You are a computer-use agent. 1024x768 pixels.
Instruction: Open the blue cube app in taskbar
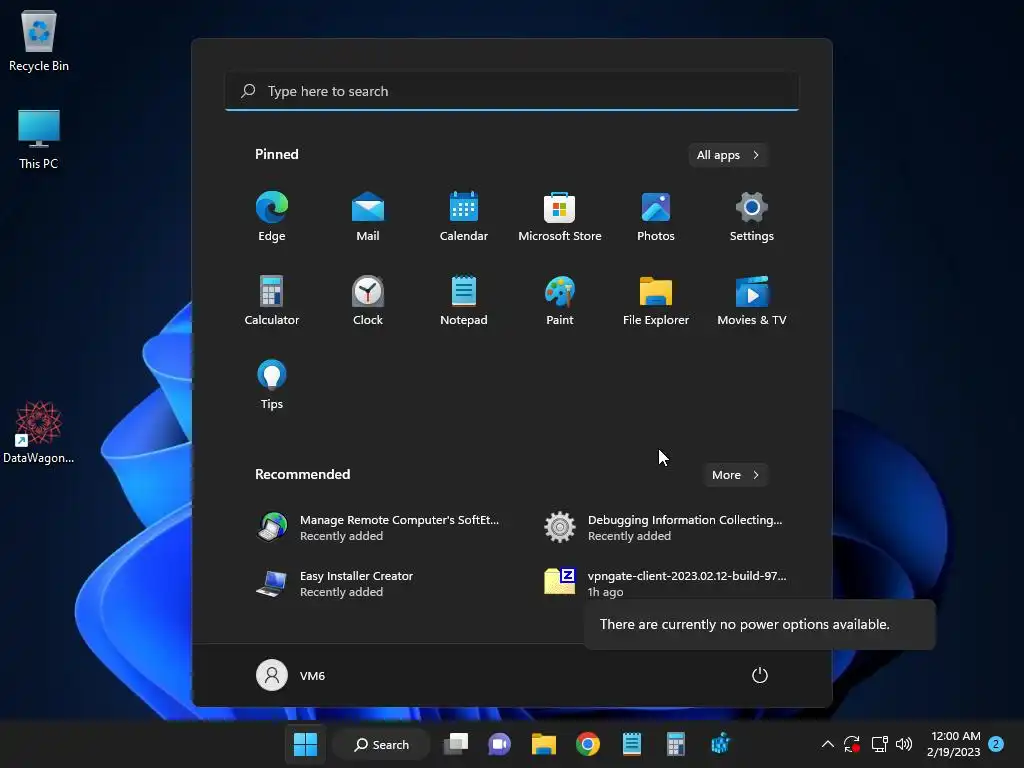(720, 744)
